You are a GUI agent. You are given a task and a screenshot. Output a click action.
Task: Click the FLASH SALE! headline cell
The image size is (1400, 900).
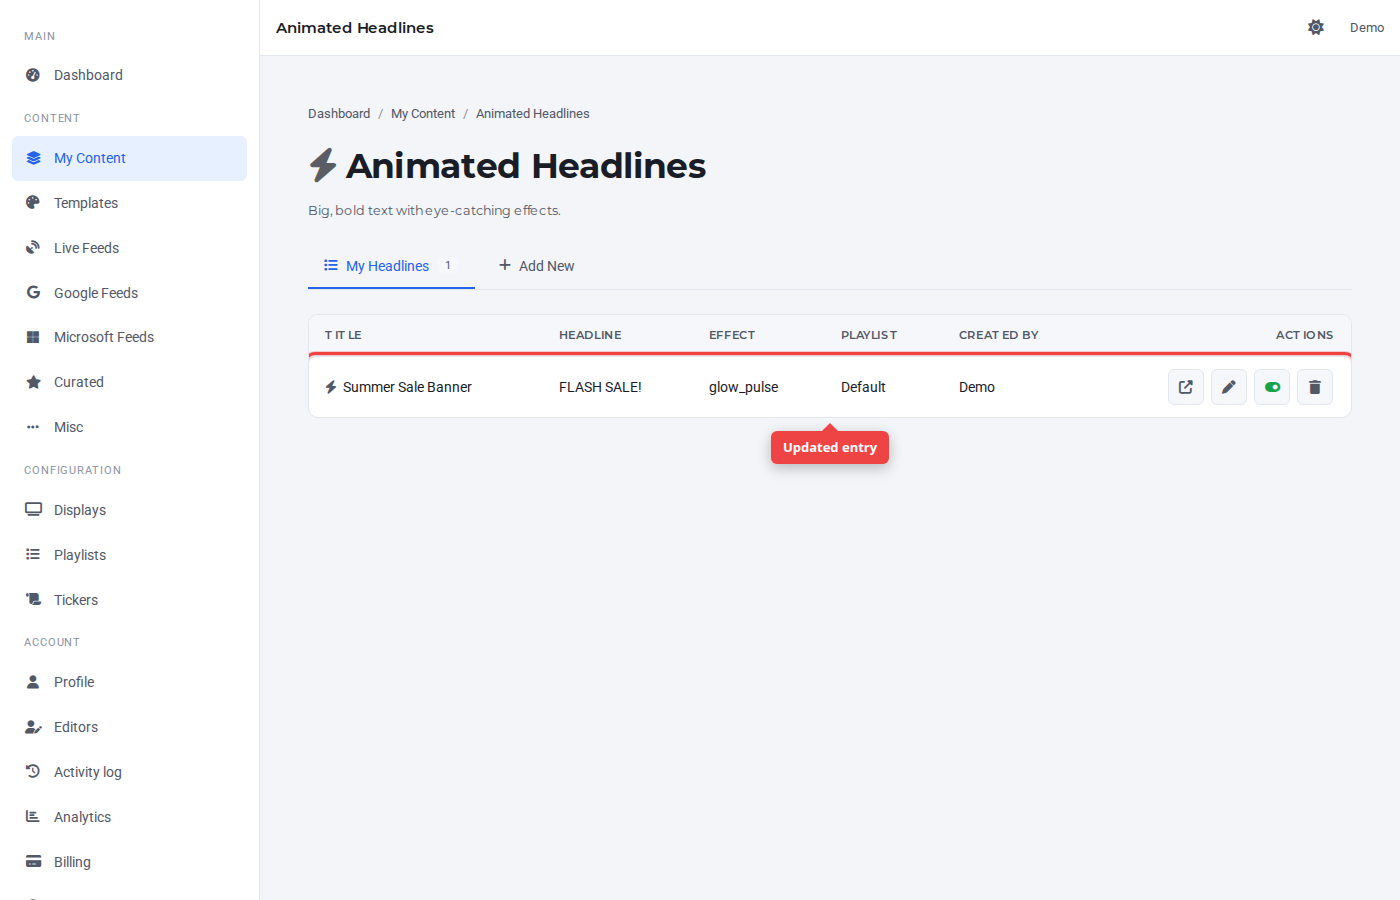point(600,387)
